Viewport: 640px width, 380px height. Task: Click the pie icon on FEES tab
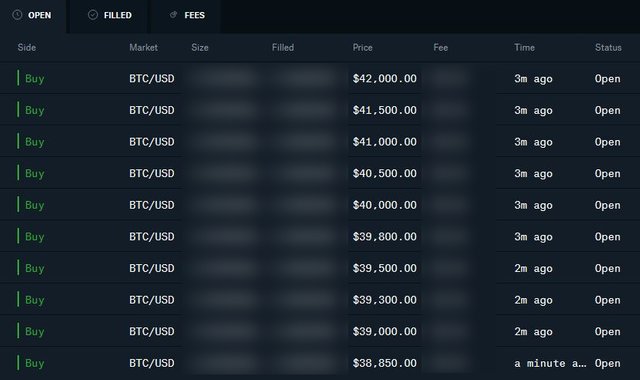click(x=173, y=15)
